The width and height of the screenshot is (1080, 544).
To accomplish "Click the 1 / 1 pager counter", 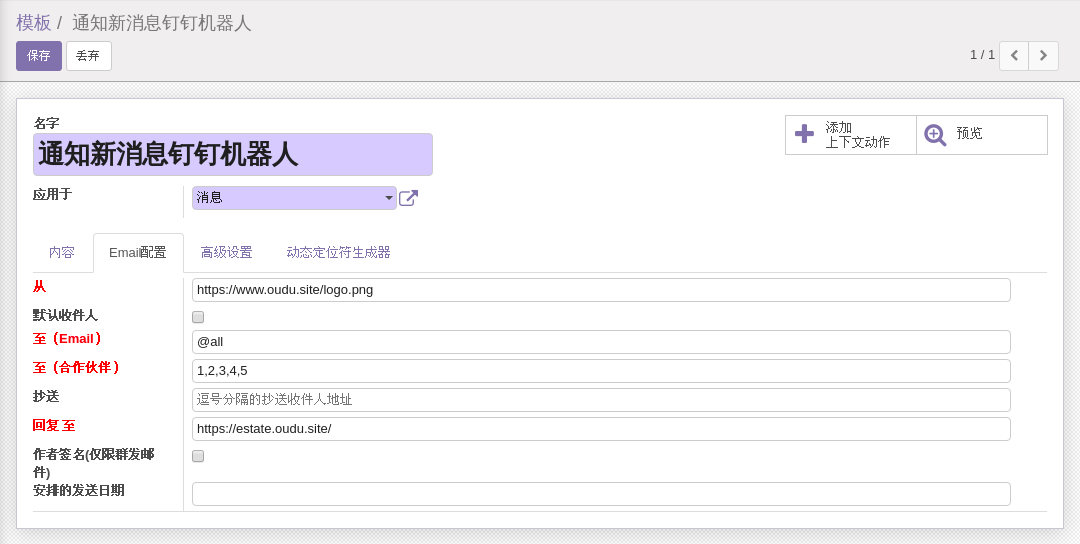I will pyautogui.click(x=982, y=55).
